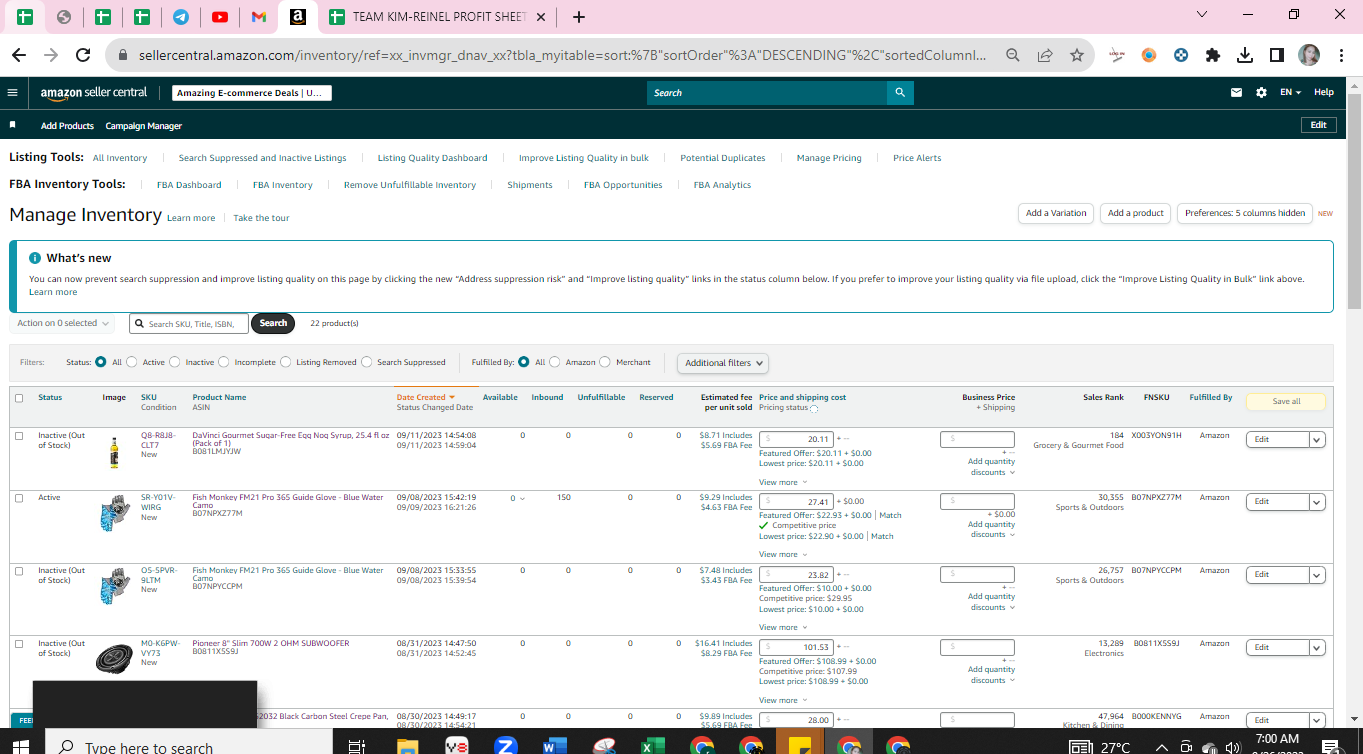The height and width of the screenshot is (754, 1363).
Task: Select the Active status filter radio
Action: (x=134, y=362)
